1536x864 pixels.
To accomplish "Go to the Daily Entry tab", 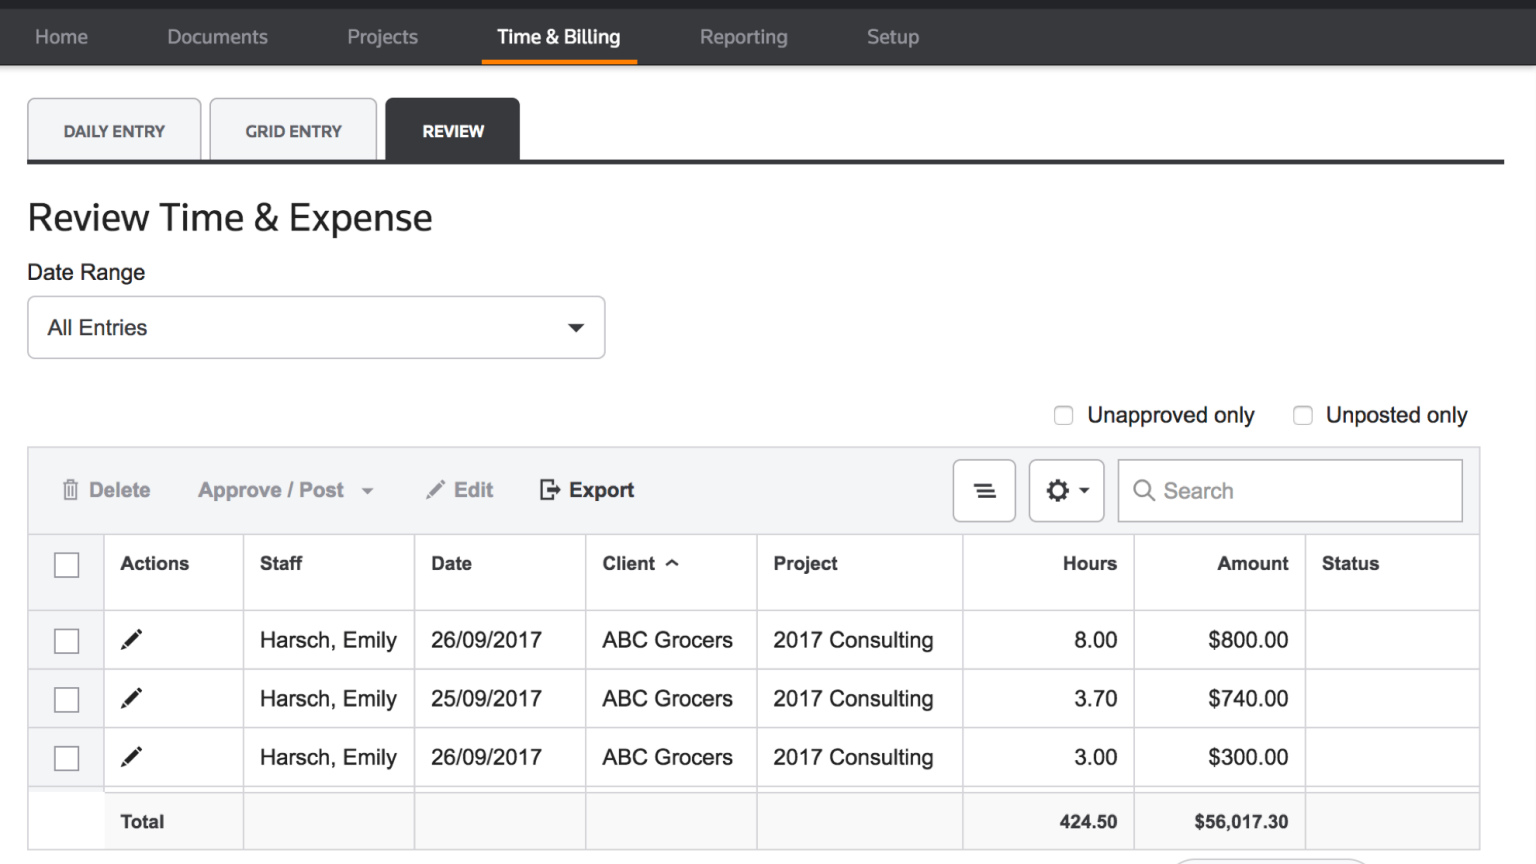I will 113,130.
